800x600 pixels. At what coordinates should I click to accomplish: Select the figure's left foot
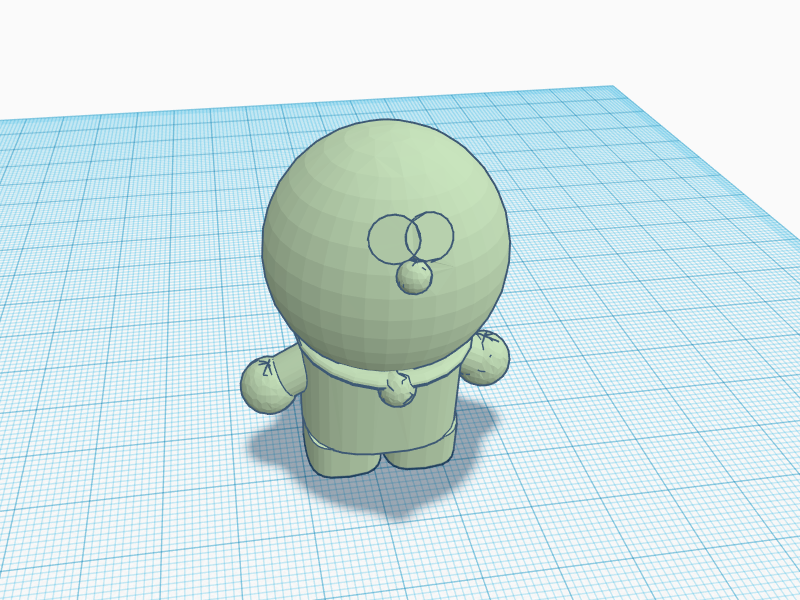click(x=343, y=457)
